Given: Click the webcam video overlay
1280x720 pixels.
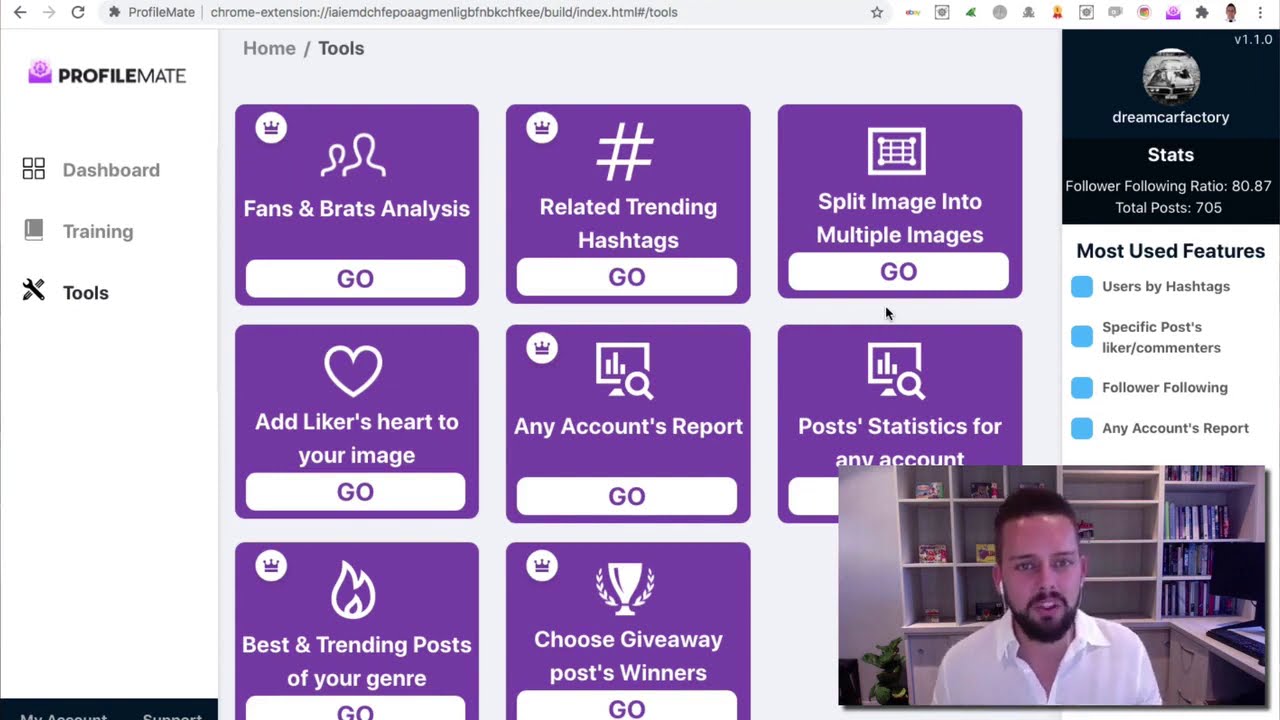Looking at the screenshot, I should pyautogui.click(x=1052, y=585).
